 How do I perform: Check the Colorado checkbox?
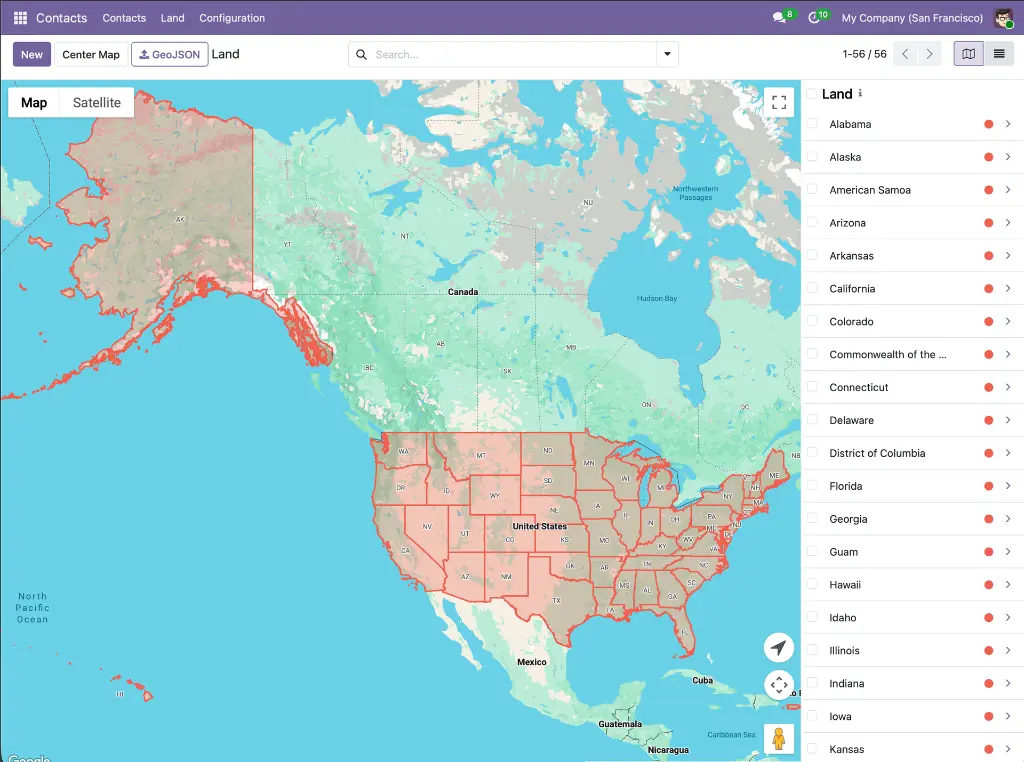coord(812,321)
